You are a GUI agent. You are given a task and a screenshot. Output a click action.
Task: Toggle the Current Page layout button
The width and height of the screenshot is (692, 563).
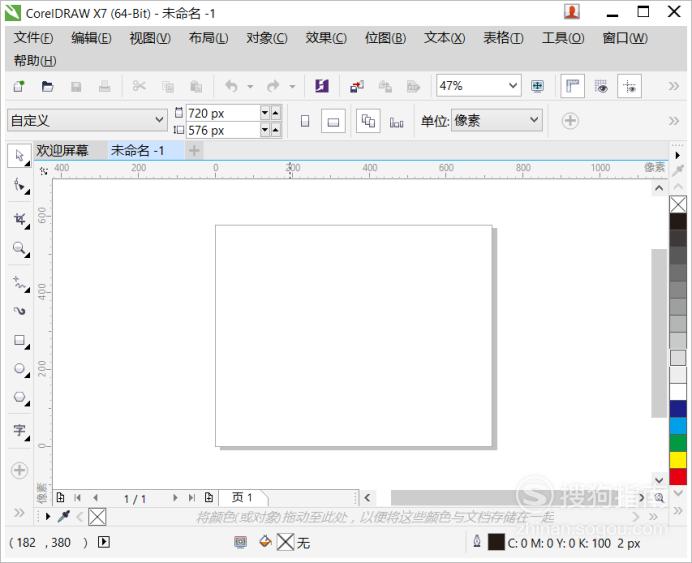coord(397,121)
